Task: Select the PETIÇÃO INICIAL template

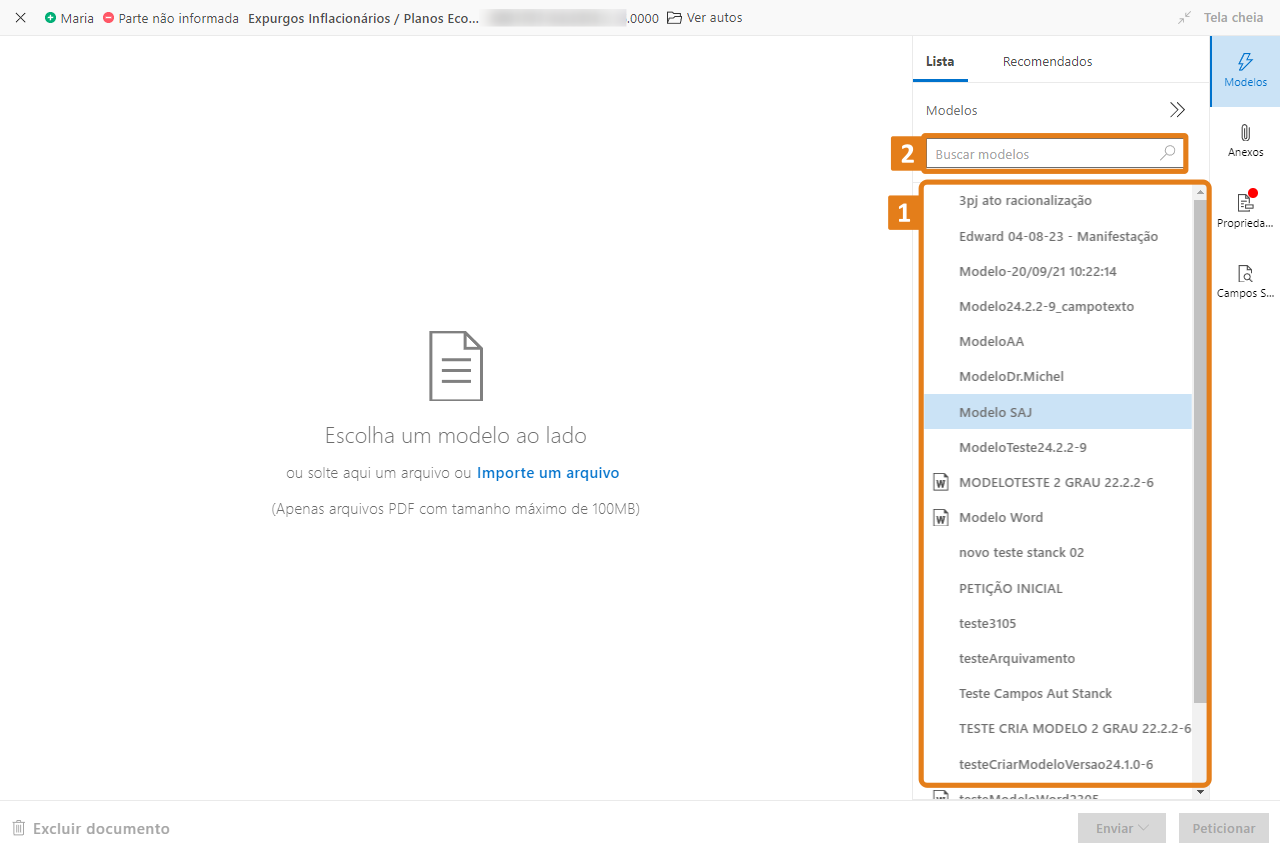Action: click(1010, 588)
